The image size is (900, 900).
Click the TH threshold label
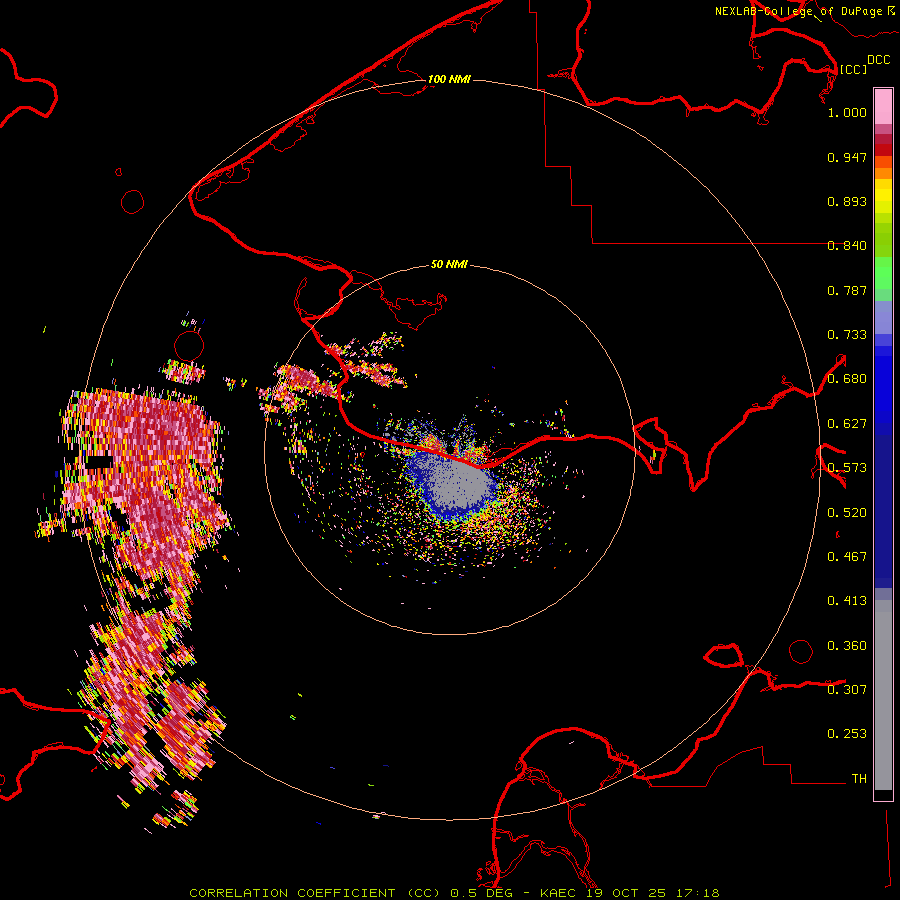coord(859,779)
